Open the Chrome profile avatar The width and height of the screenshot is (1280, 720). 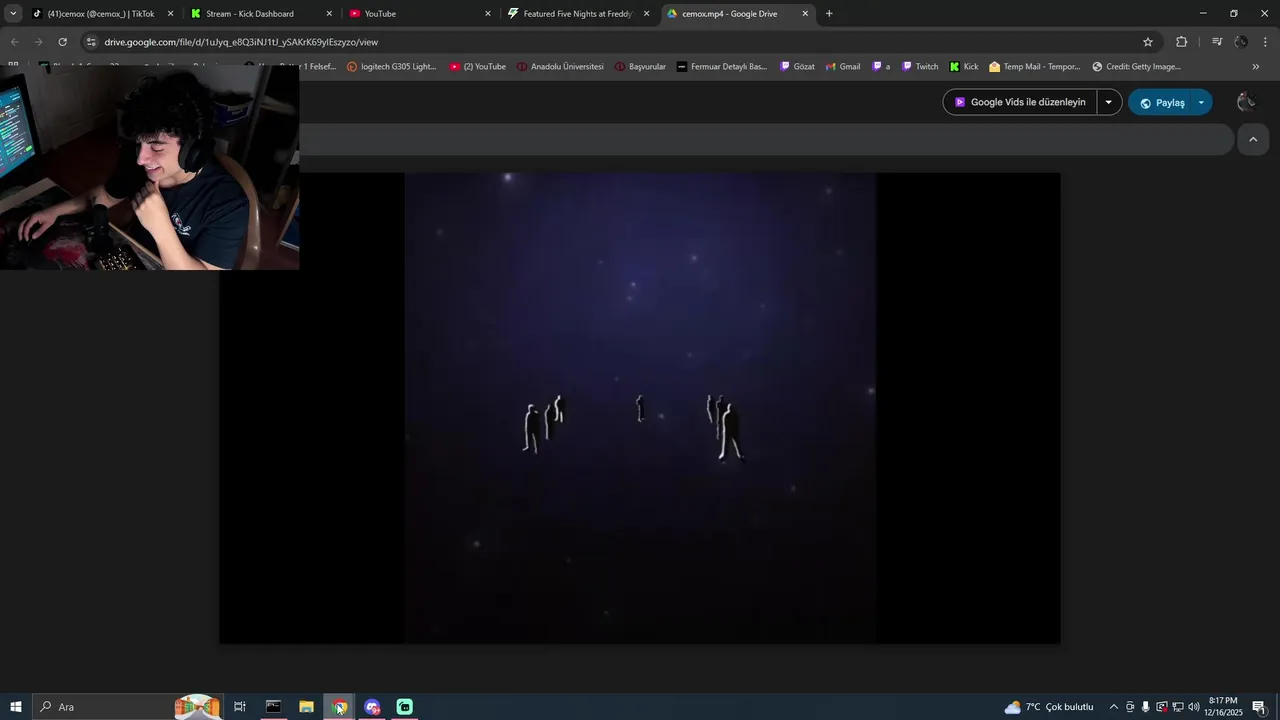[1241, 42]
